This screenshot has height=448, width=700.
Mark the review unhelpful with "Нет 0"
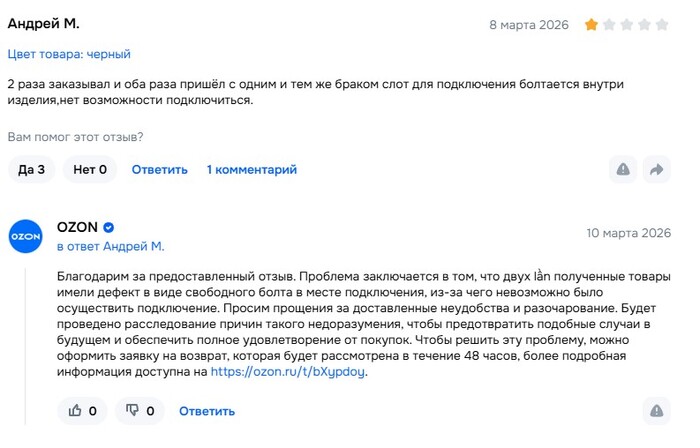pos(90,169)
